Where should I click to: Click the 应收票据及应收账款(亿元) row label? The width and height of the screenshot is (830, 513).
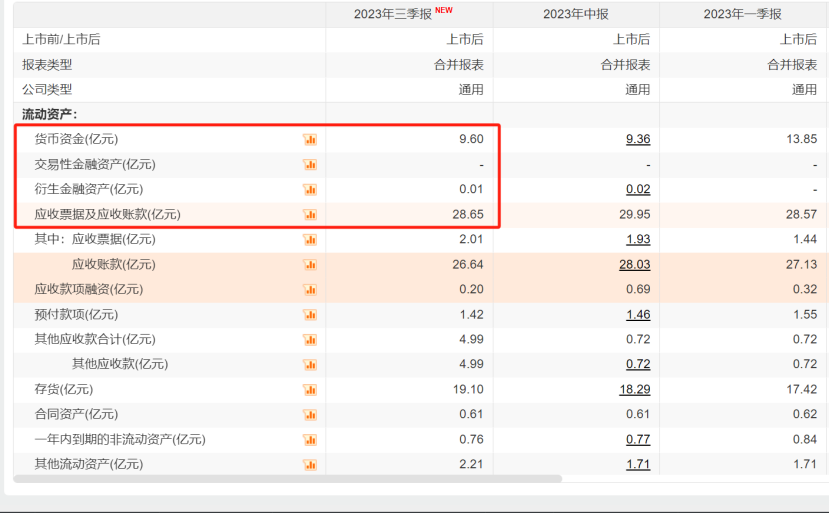(x=107, y=214)
